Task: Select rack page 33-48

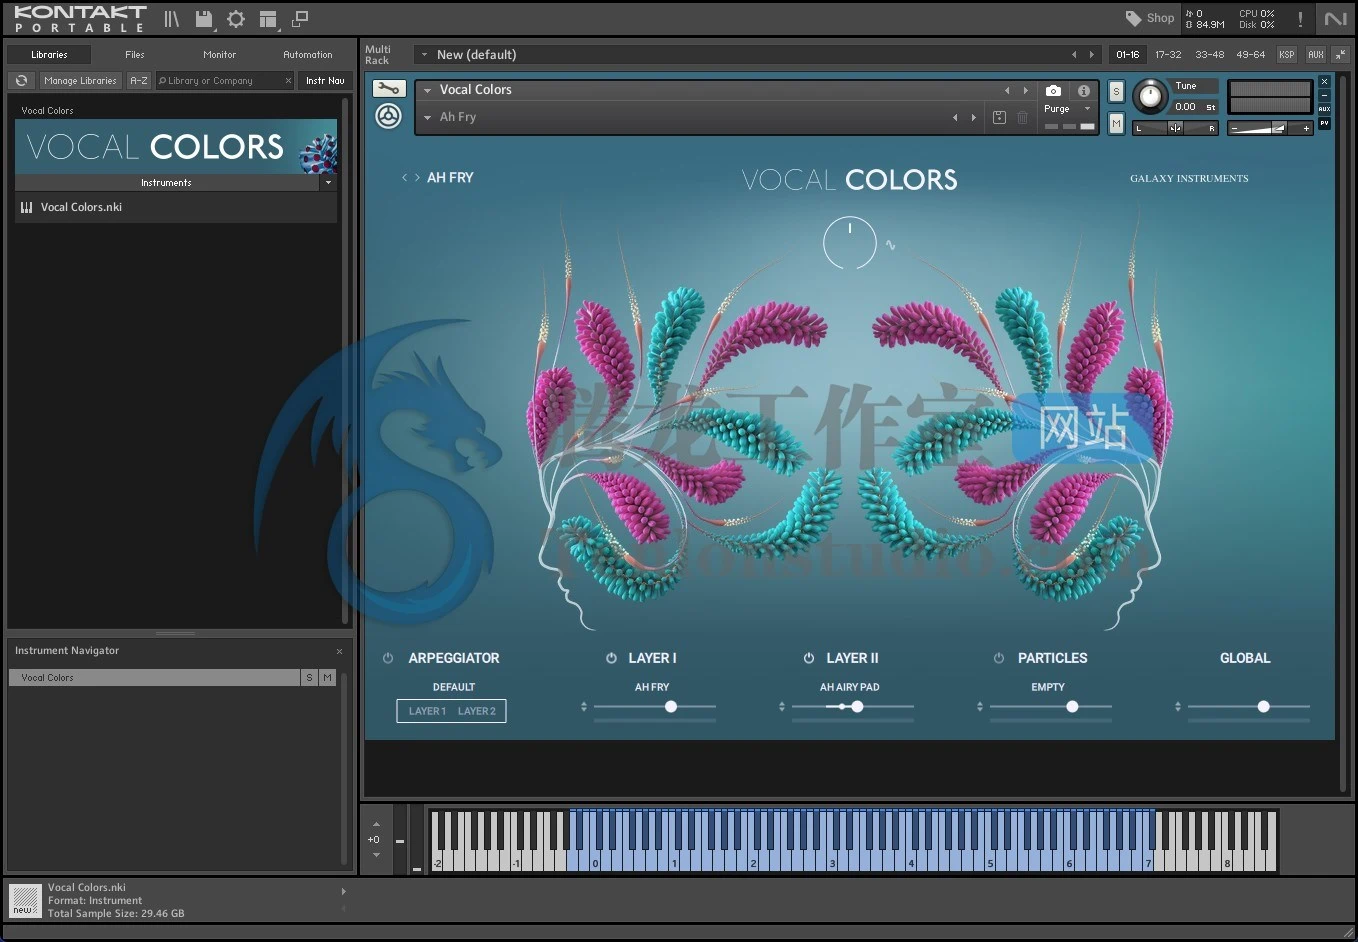Action: 1209,55
